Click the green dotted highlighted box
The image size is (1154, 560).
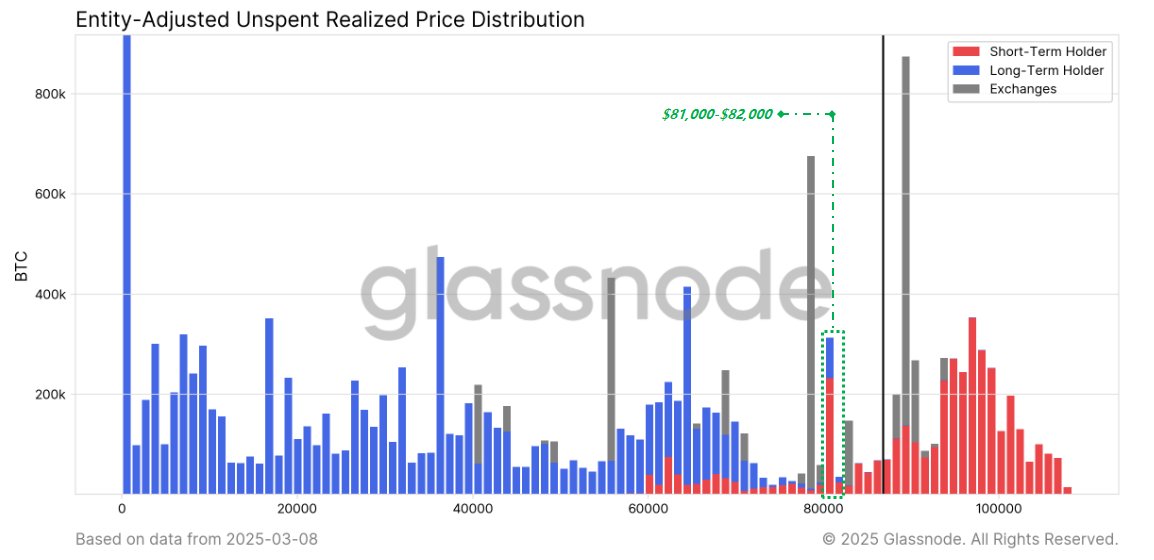click(x=833, y=413)
